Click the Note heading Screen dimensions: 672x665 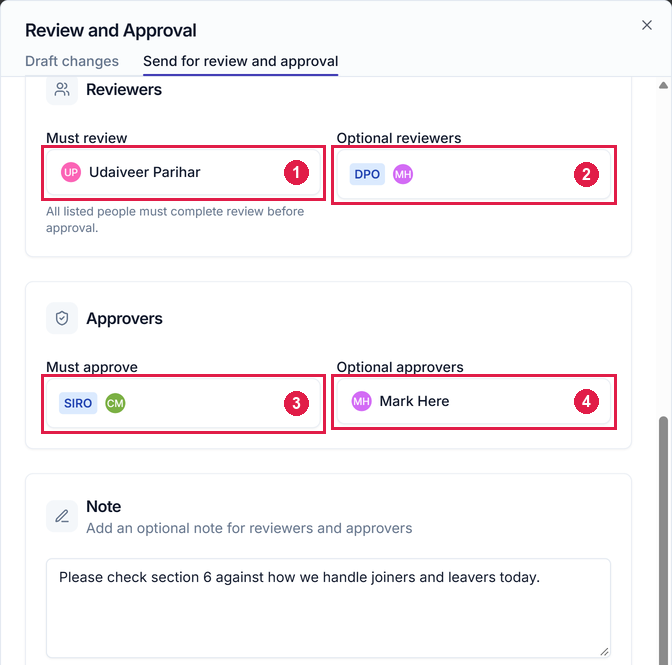point(104,506)
